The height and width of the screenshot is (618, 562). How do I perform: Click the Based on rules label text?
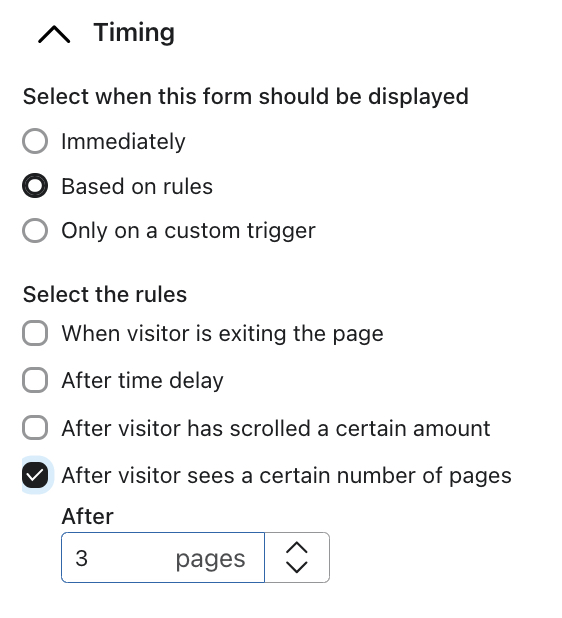(x=137, y=186)
